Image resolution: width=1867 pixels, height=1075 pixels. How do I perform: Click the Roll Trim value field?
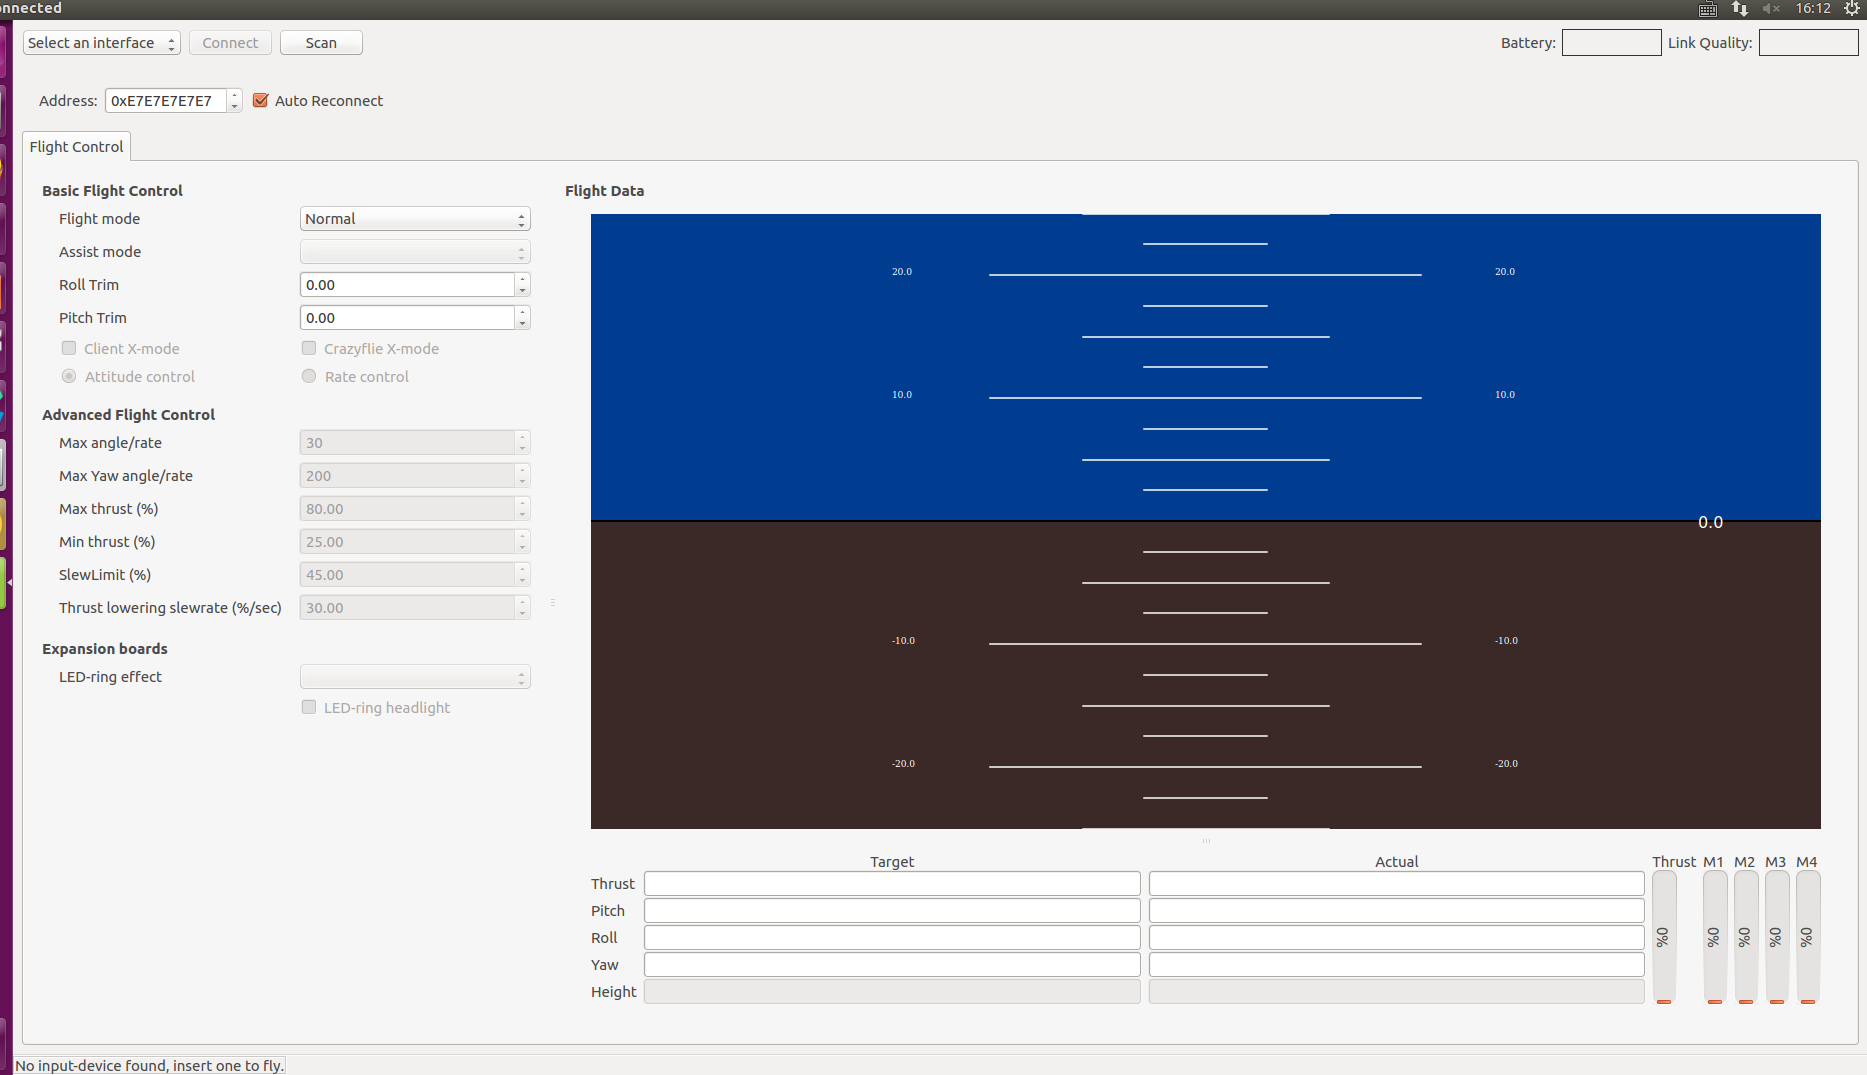(x=407, y=285)
